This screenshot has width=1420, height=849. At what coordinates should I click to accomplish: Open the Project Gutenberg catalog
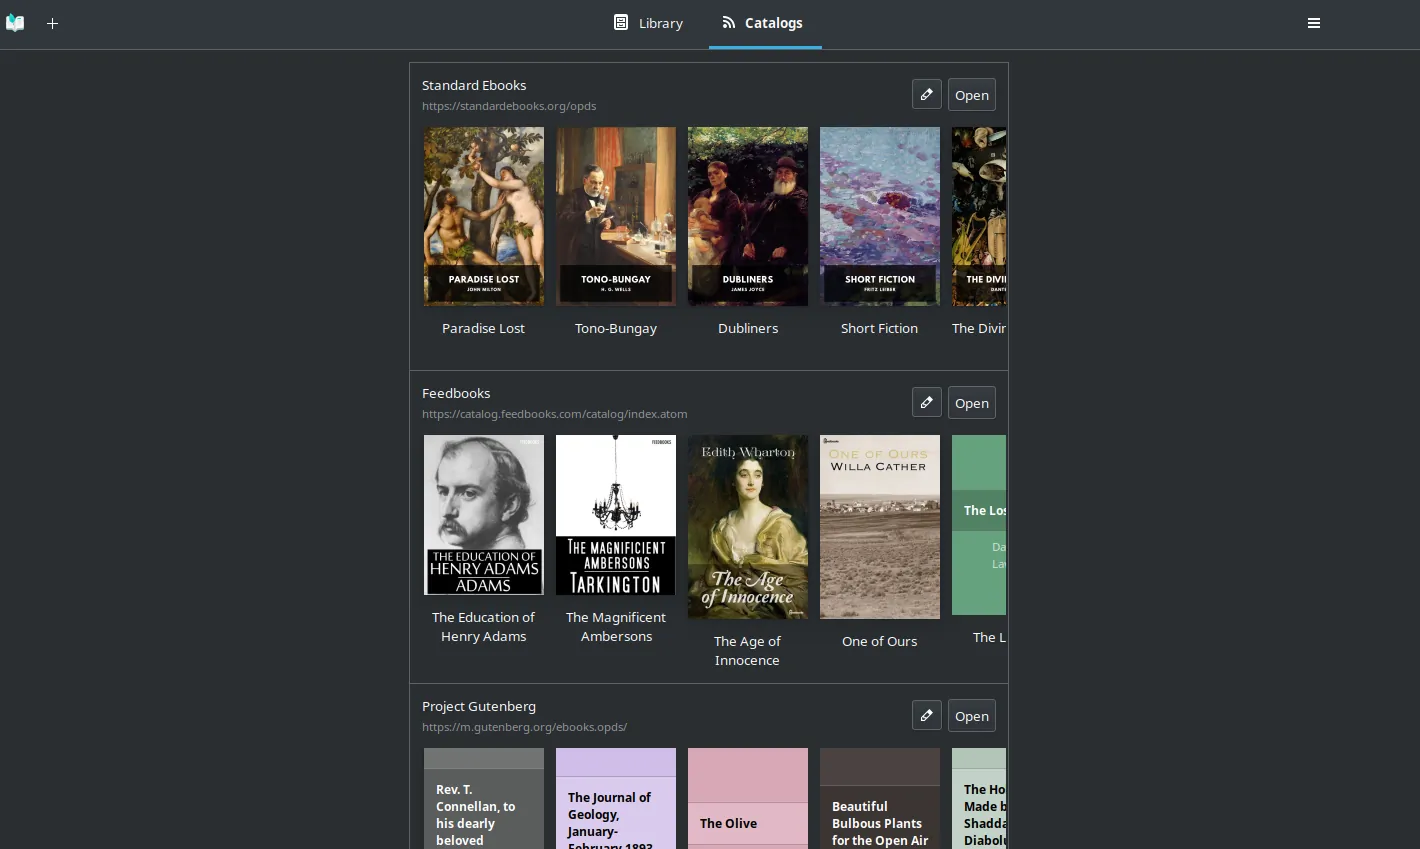tap(971, 716)
